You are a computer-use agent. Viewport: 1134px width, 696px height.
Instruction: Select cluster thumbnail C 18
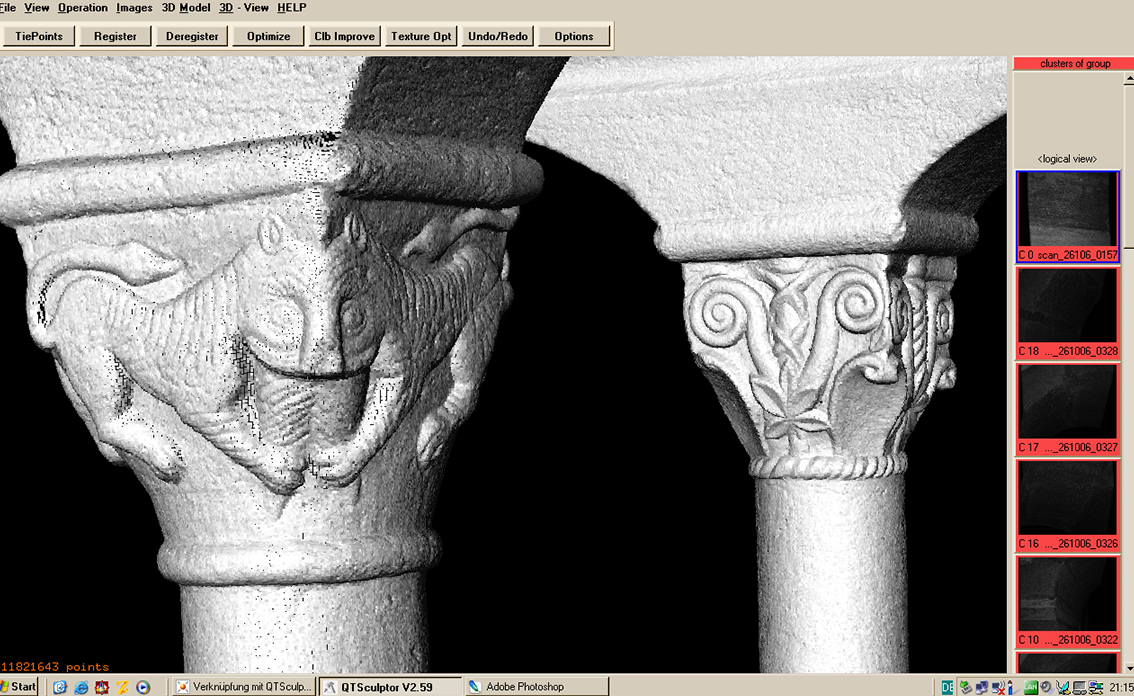pyautogui.click(x=1067, y=312)
